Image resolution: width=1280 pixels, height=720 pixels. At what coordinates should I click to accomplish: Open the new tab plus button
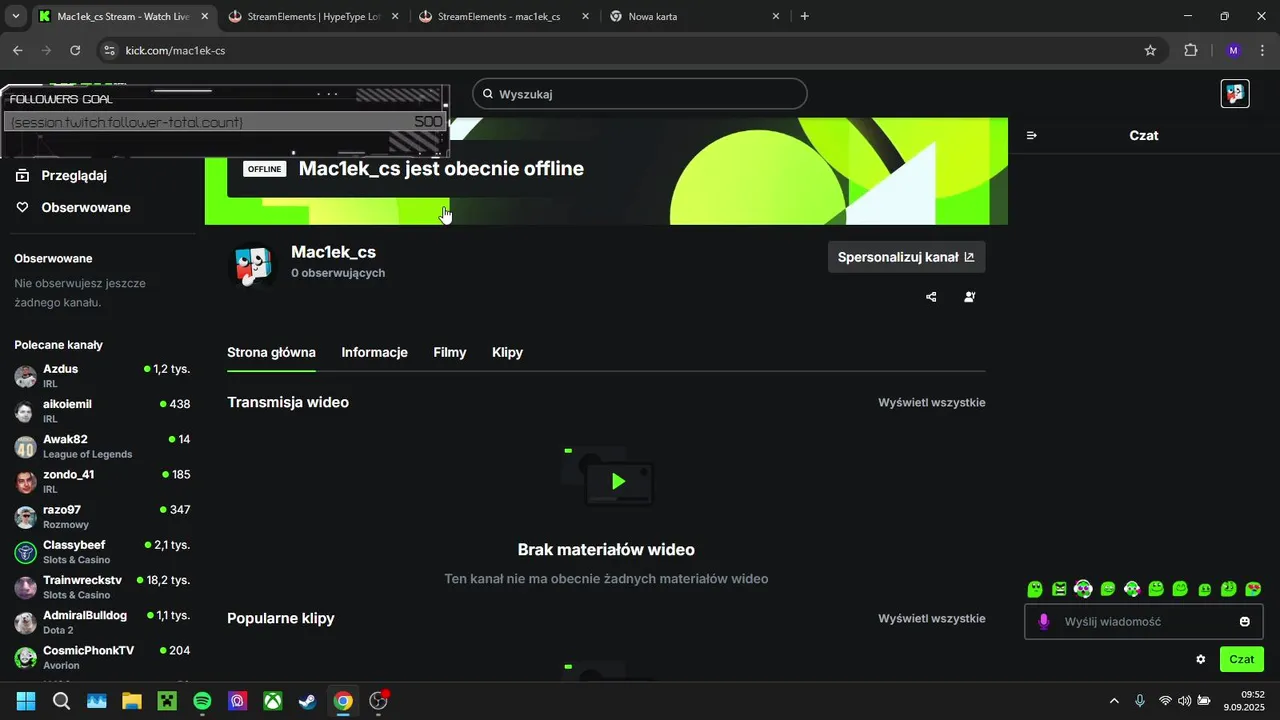pyautogui.click(x=805, y=16)
